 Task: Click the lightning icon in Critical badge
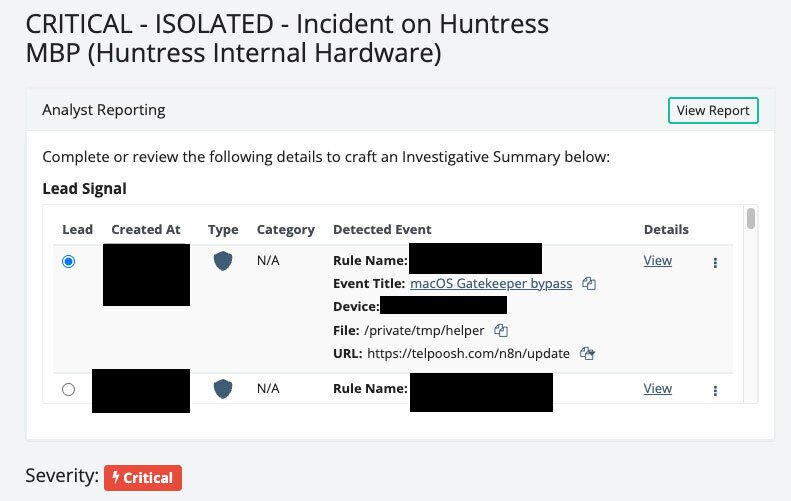pyautogui.click(x=116, y=478)
